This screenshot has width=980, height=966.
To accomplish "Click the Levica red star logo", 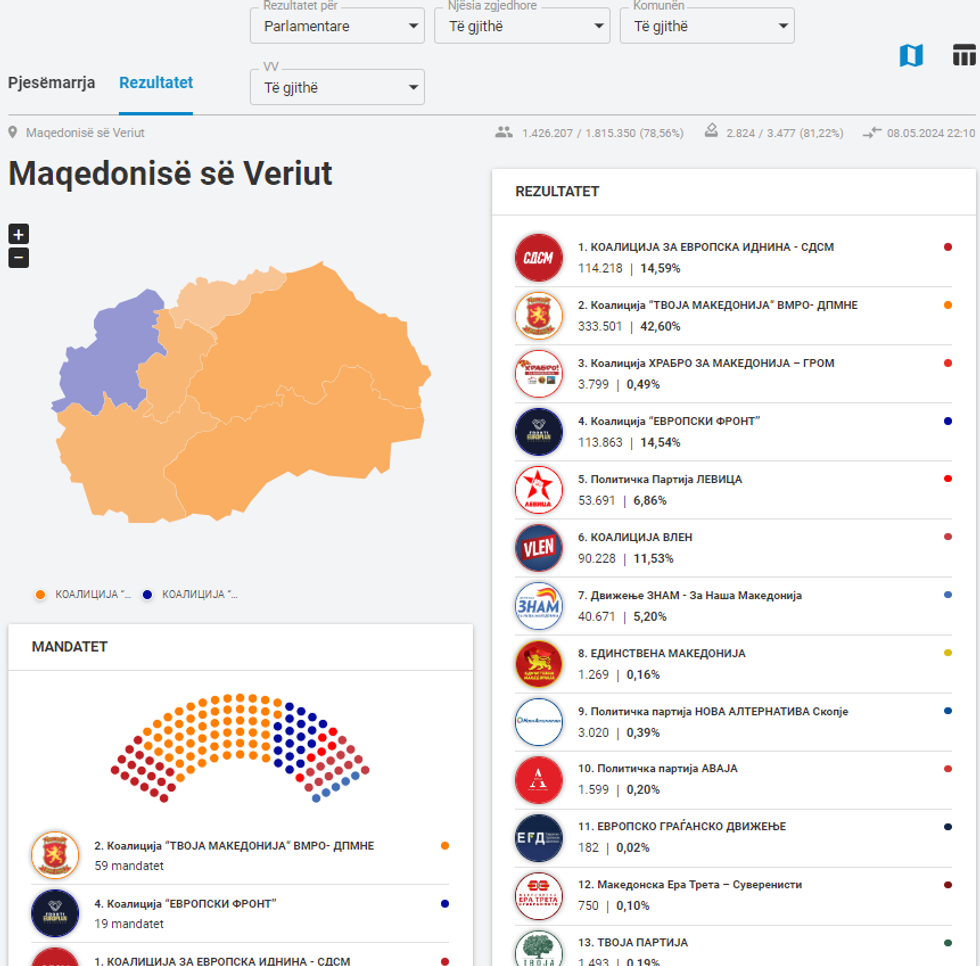I will tap(539, 489).
